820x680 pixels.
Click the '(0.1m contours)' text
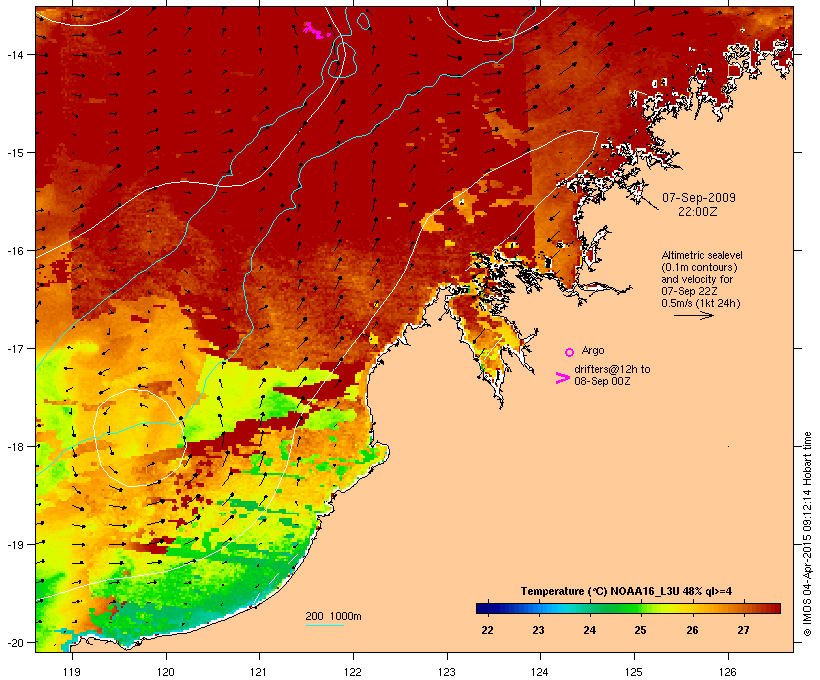tap(699, 267)
